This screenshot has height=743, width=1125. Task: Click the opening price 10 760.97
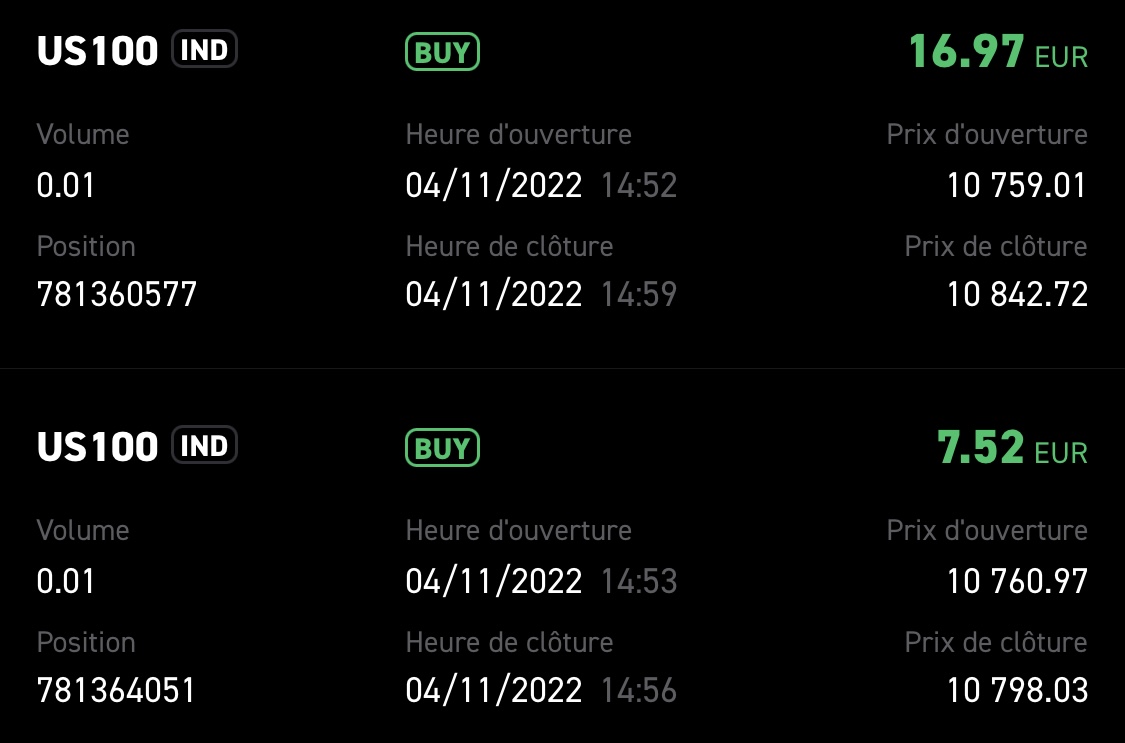tap(1016, 581)
